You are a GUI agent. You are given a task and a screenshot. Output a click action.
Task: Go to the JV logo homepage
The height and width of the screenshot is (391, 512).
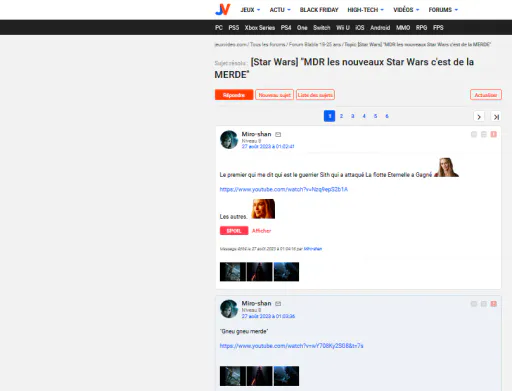pos(223,9)
